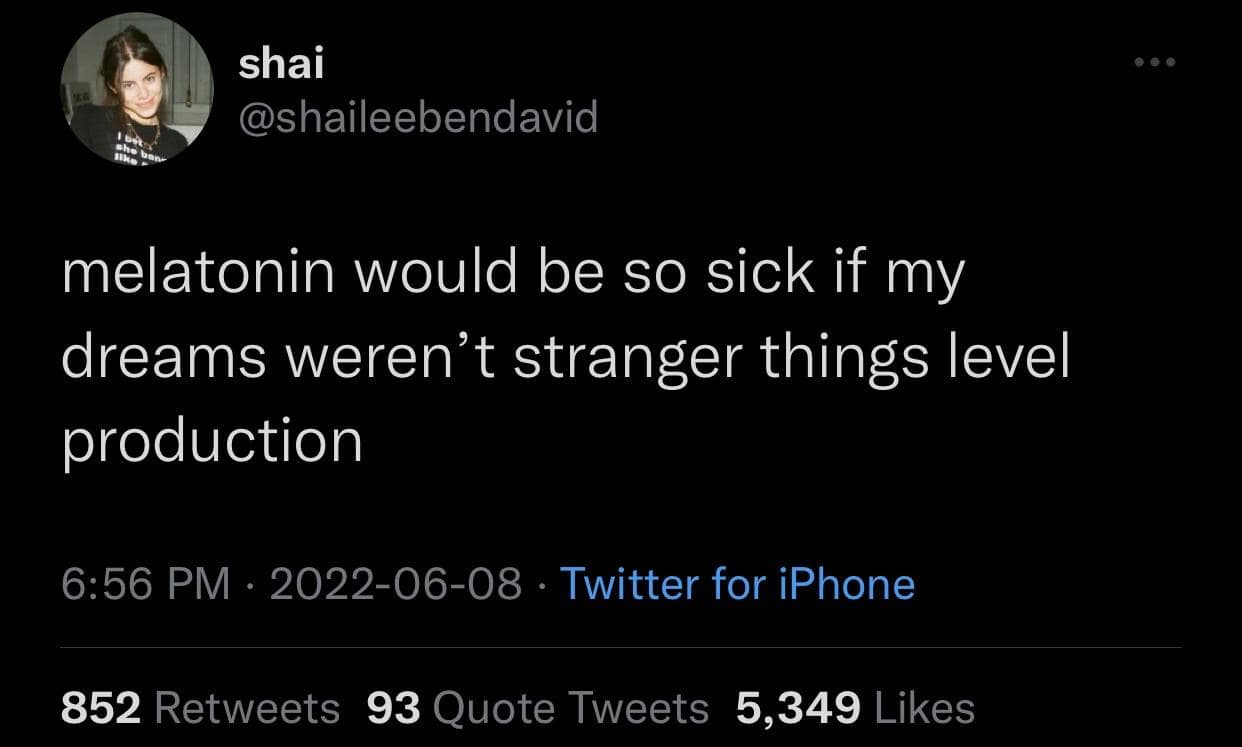This screenshot has height=747, width=1242.
Task: Open the "Twitter for iPhone" source link
Action: tap(737, 583)
